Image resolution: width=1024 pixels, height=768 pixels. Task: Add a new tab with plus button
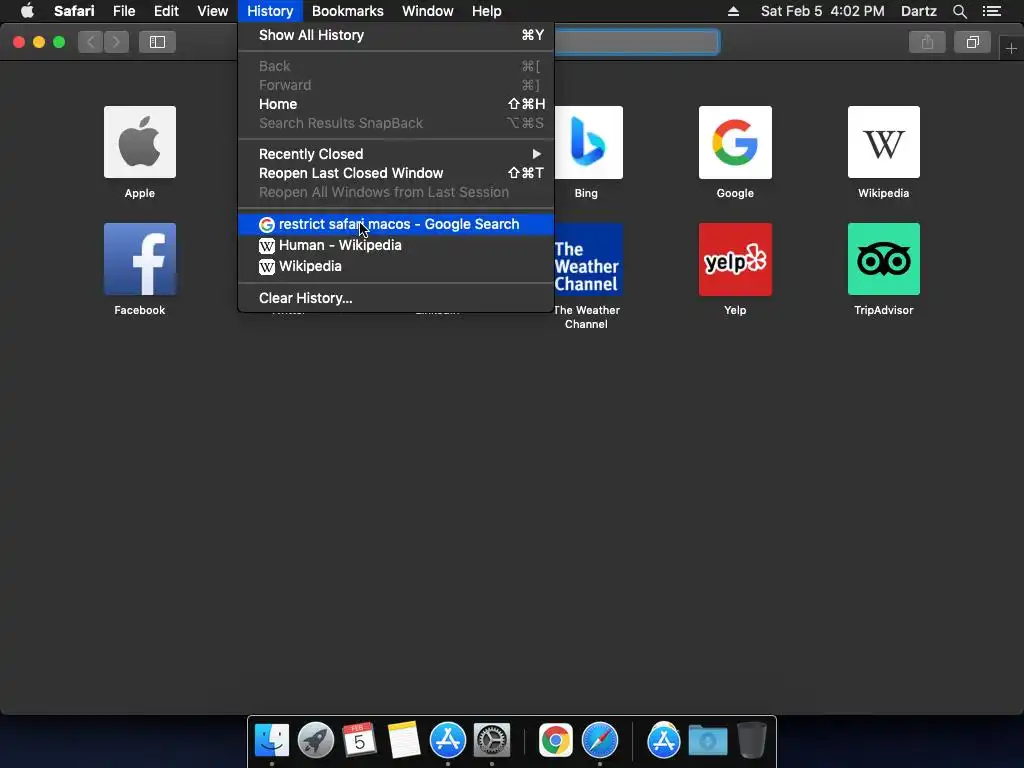pos(1011,48)
